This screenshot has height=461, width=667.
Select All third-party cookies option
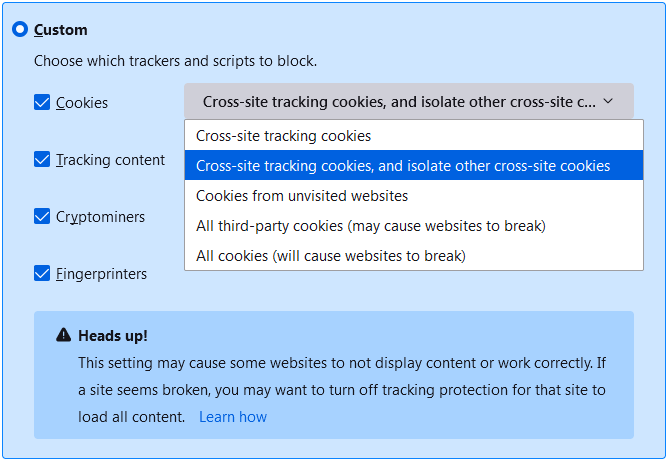[x=370, y=226]
